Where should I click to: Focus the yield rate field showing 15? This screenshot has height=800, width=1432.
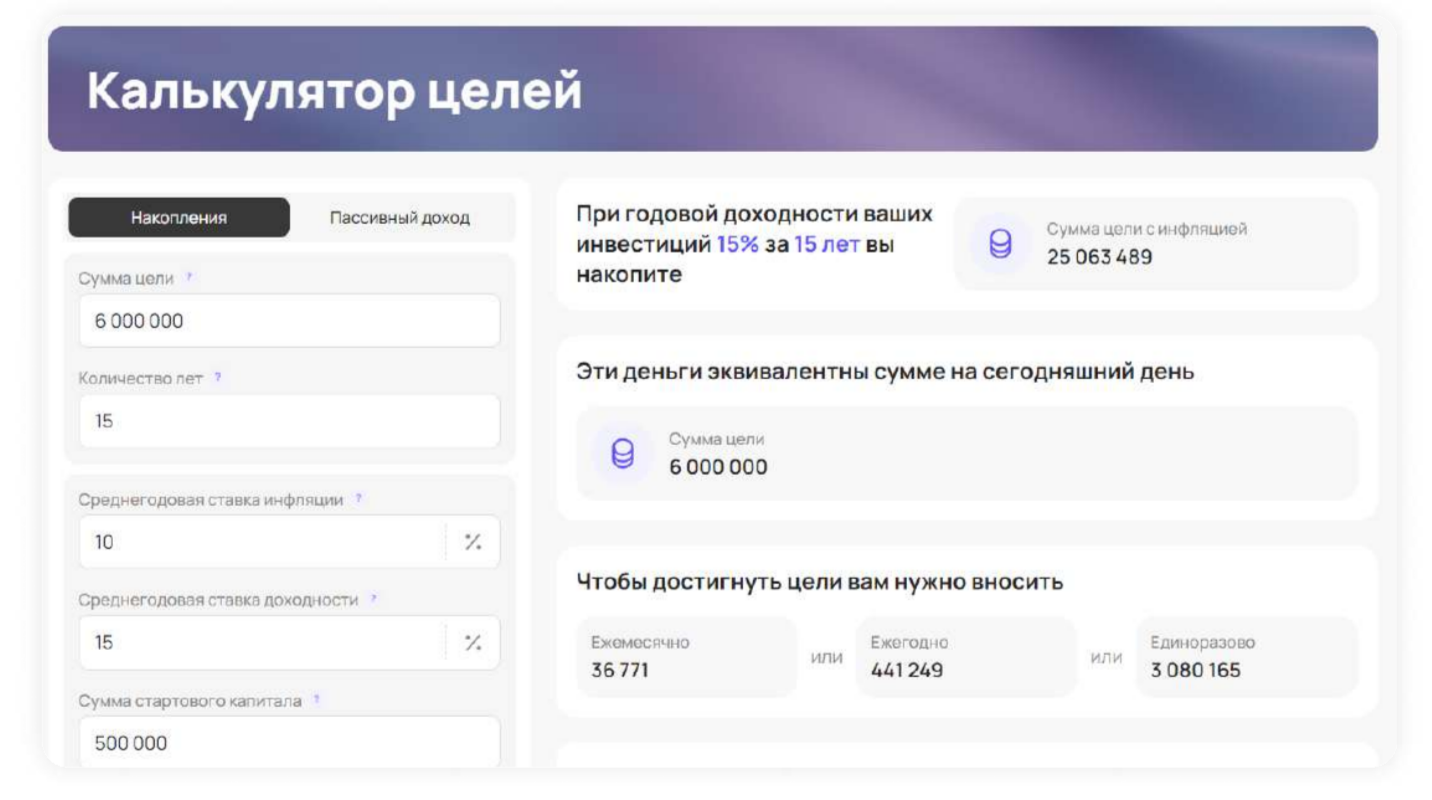(289, 643)
